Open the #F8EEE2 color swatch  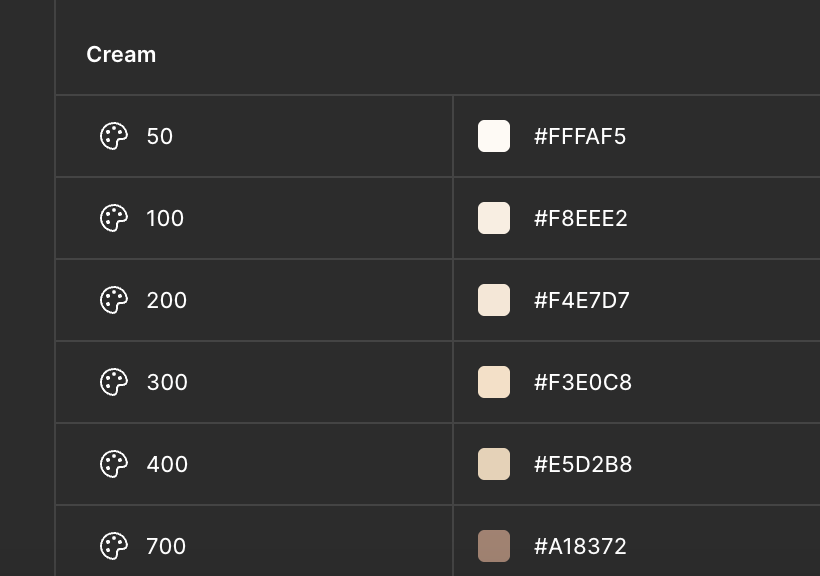[494, 218]
